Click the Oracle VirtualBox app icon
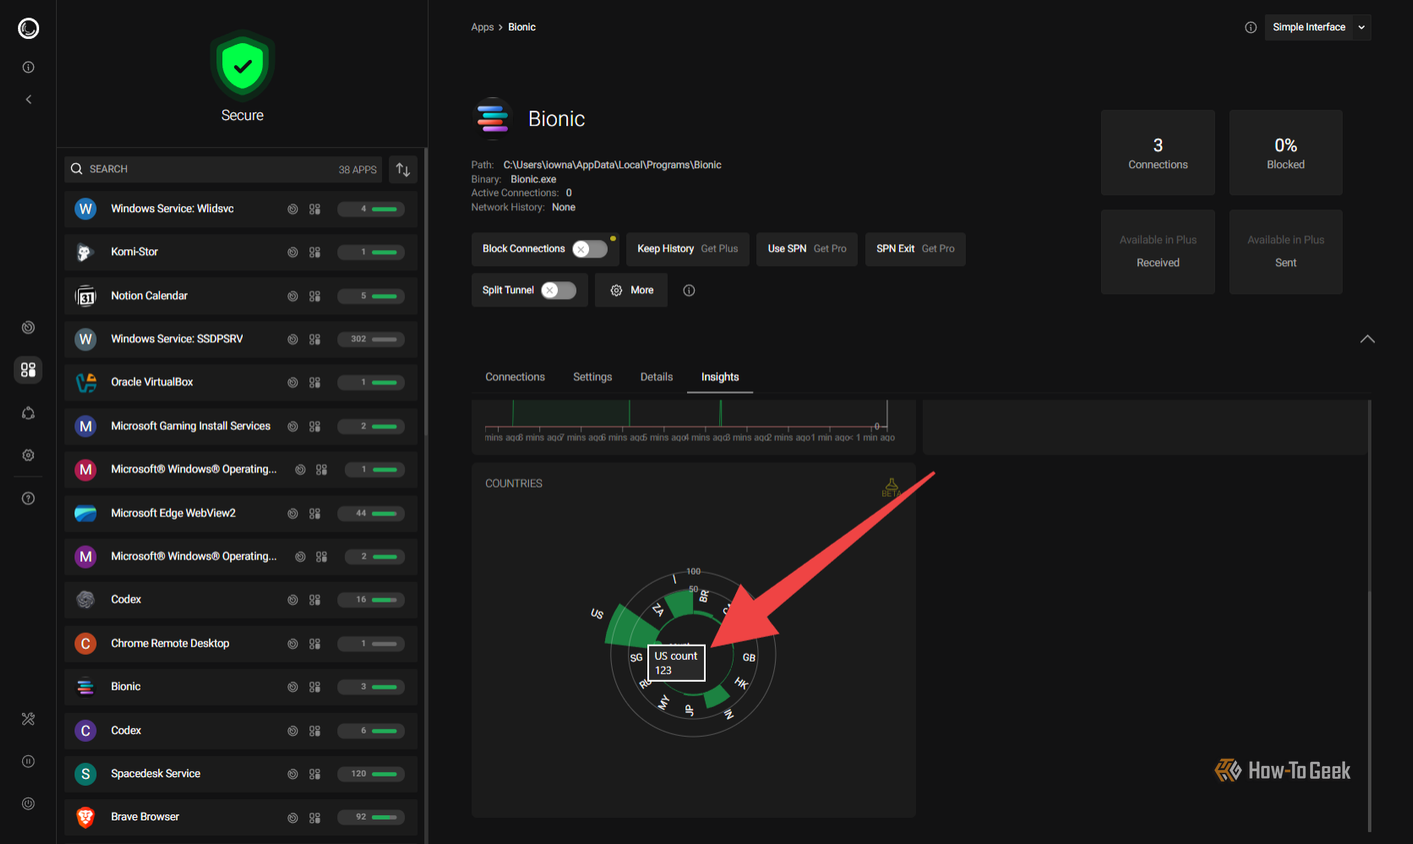The image size is (1413, 844). click(x=86, y=382)
